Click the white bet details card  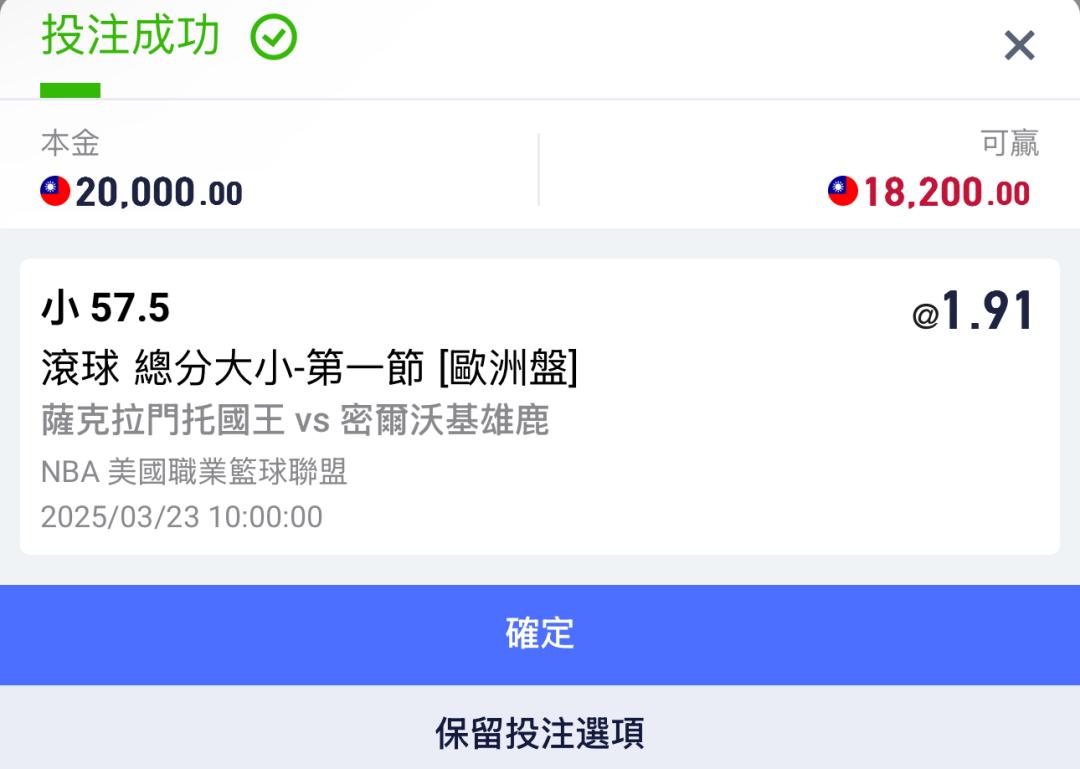(540, 407)
